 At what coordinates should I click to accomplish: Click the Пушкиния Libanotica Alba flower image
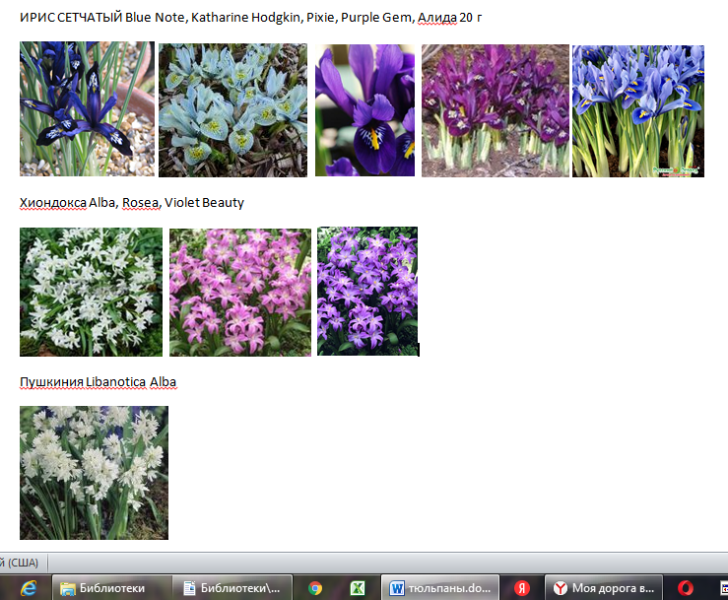click(94, 472)
